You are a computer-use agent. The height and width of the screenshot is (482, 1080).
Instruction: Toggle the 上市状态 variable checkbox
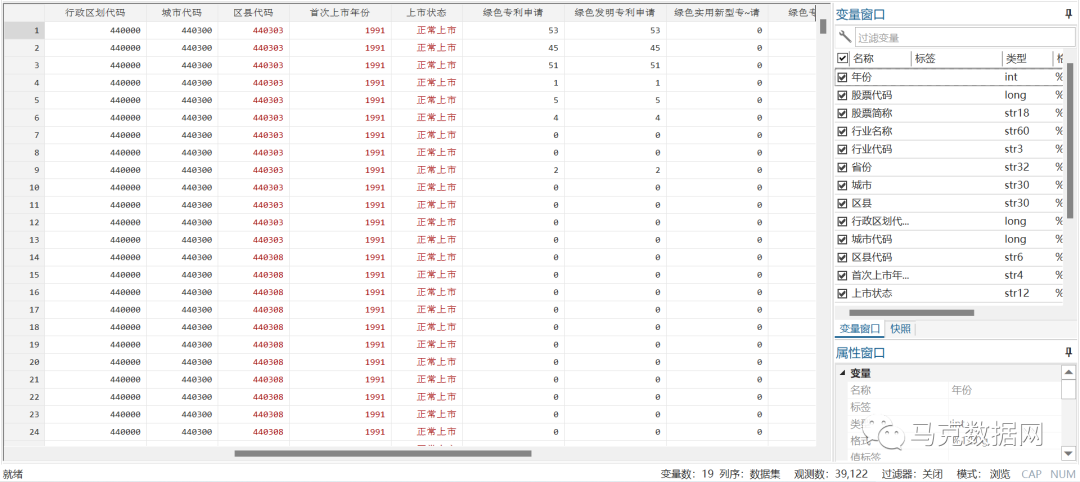pyautogui.click(x=842, y=293)
